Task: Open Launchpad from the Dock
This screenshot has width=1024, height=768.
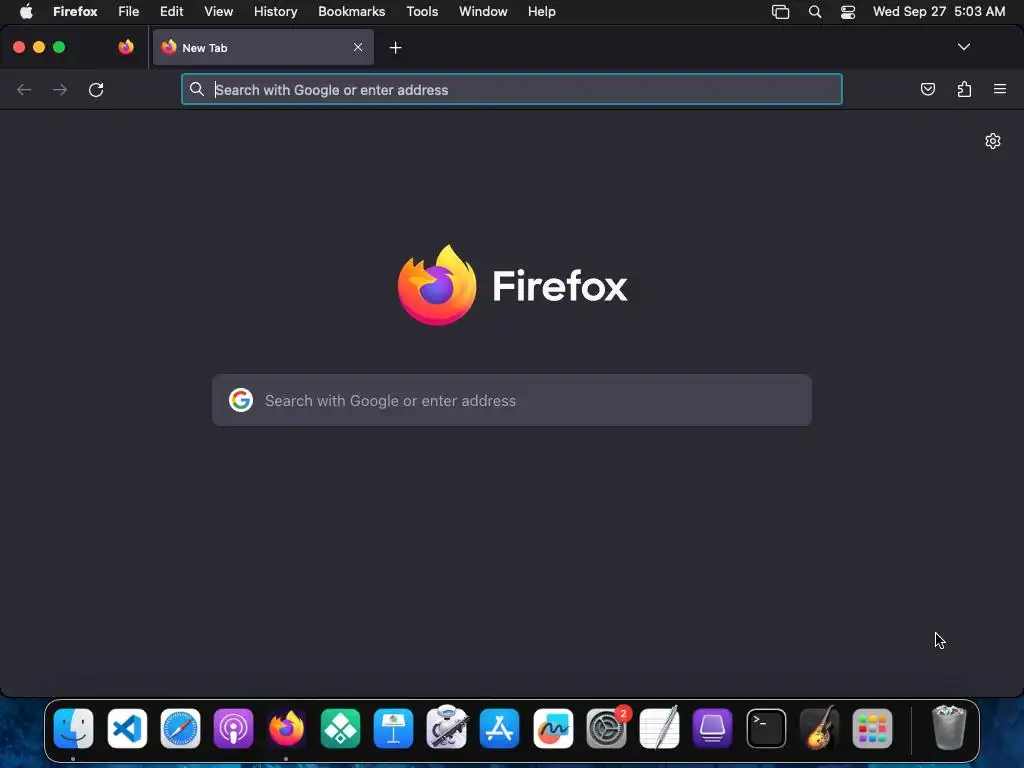Action: click(x=872, y=728)
